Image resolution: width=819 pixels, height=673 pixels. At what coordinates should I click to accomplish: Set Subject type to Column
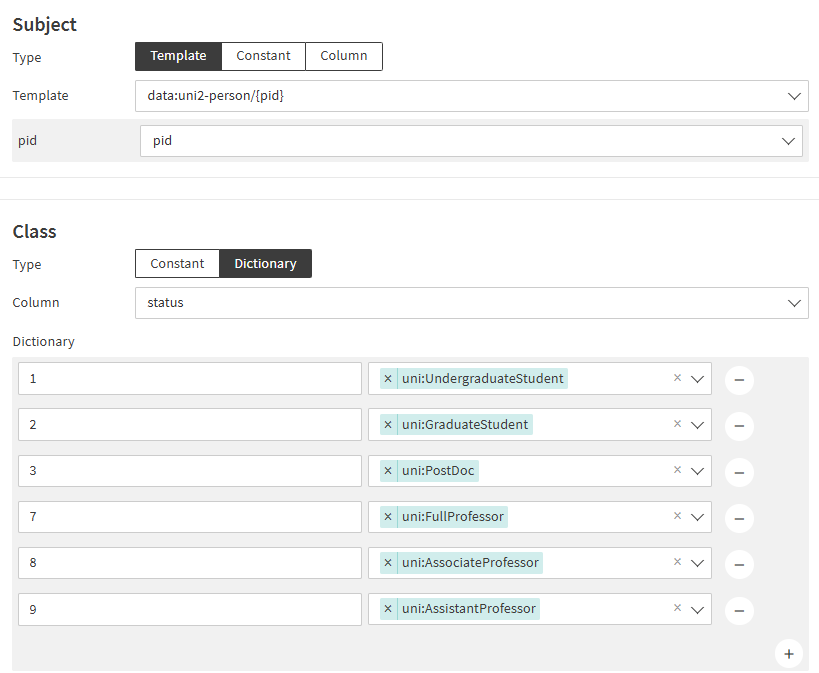[343, 56]
